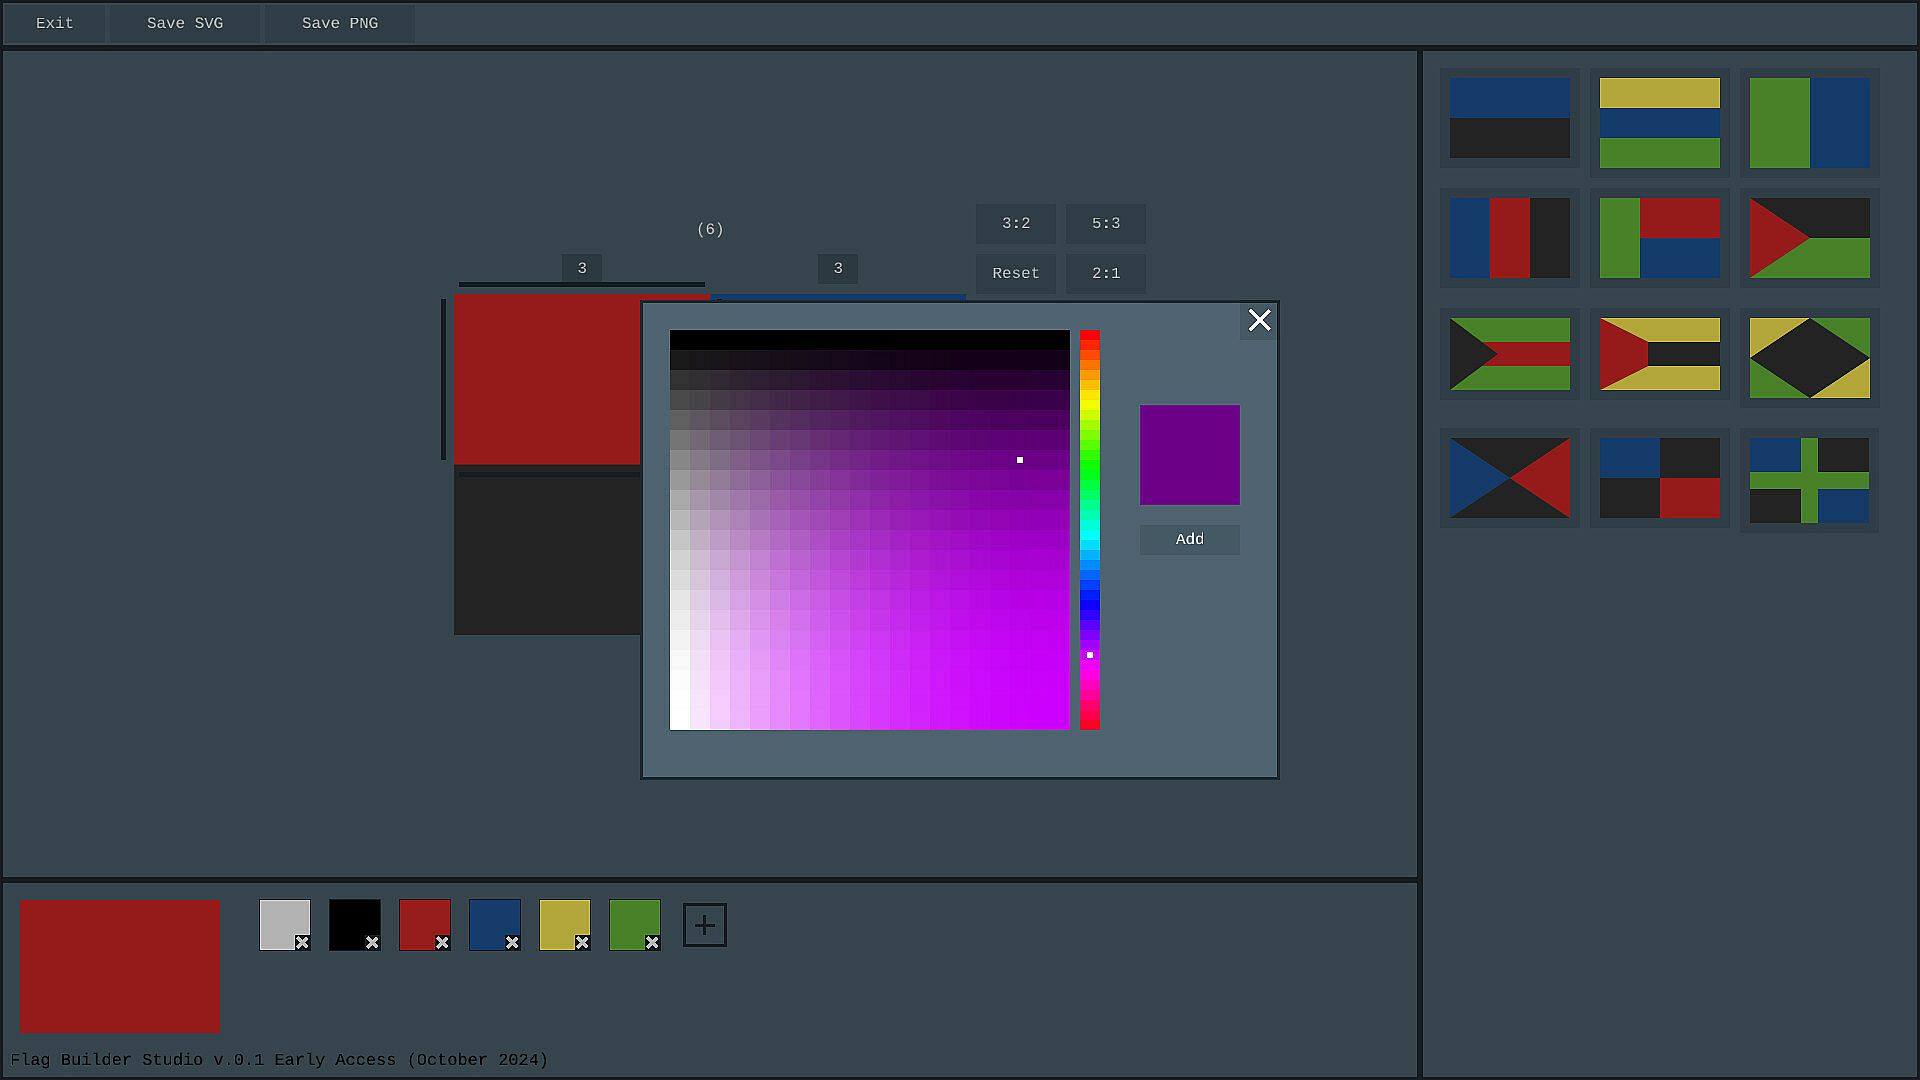This screenshot has width=1920, height=1080.
Task: Remove the blue palette swatch via its X
Action: (x=512, y=942)
